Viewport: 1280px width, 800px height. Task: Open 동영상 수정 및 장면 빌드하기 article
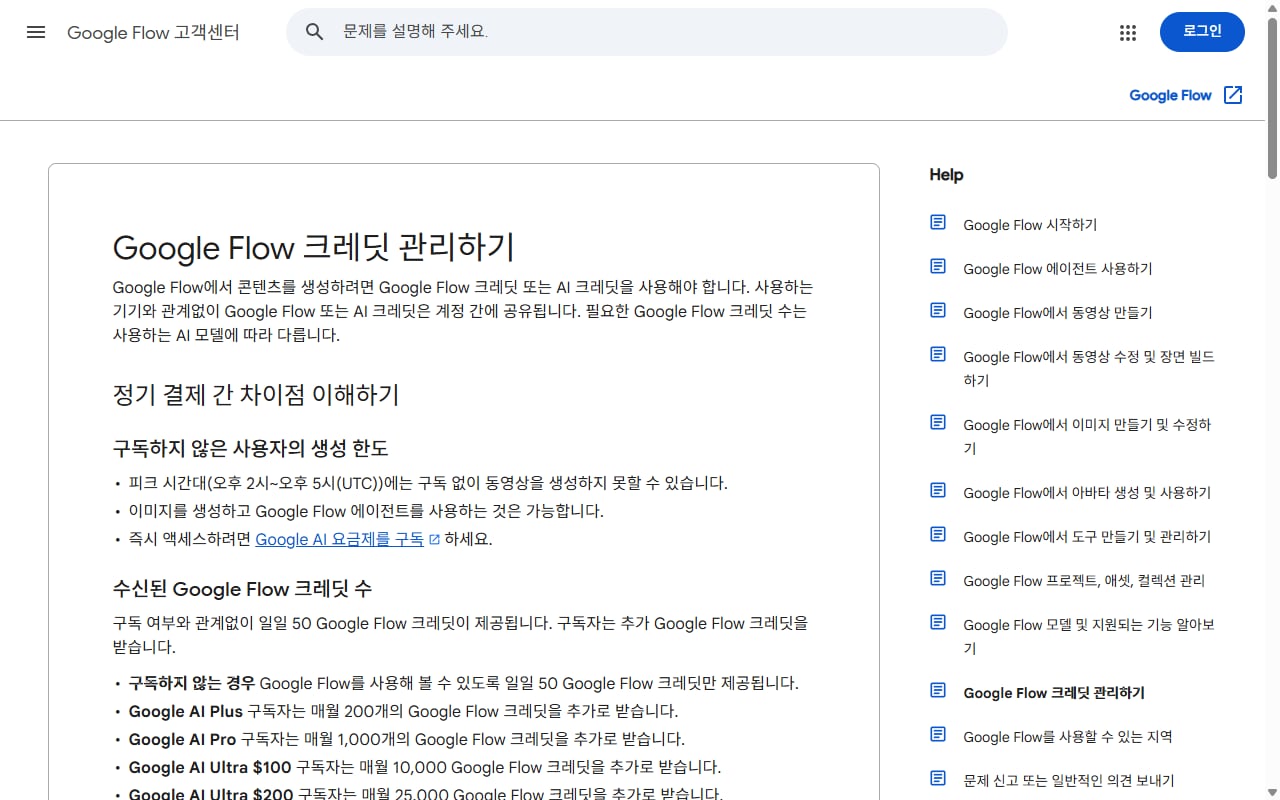1089,369
